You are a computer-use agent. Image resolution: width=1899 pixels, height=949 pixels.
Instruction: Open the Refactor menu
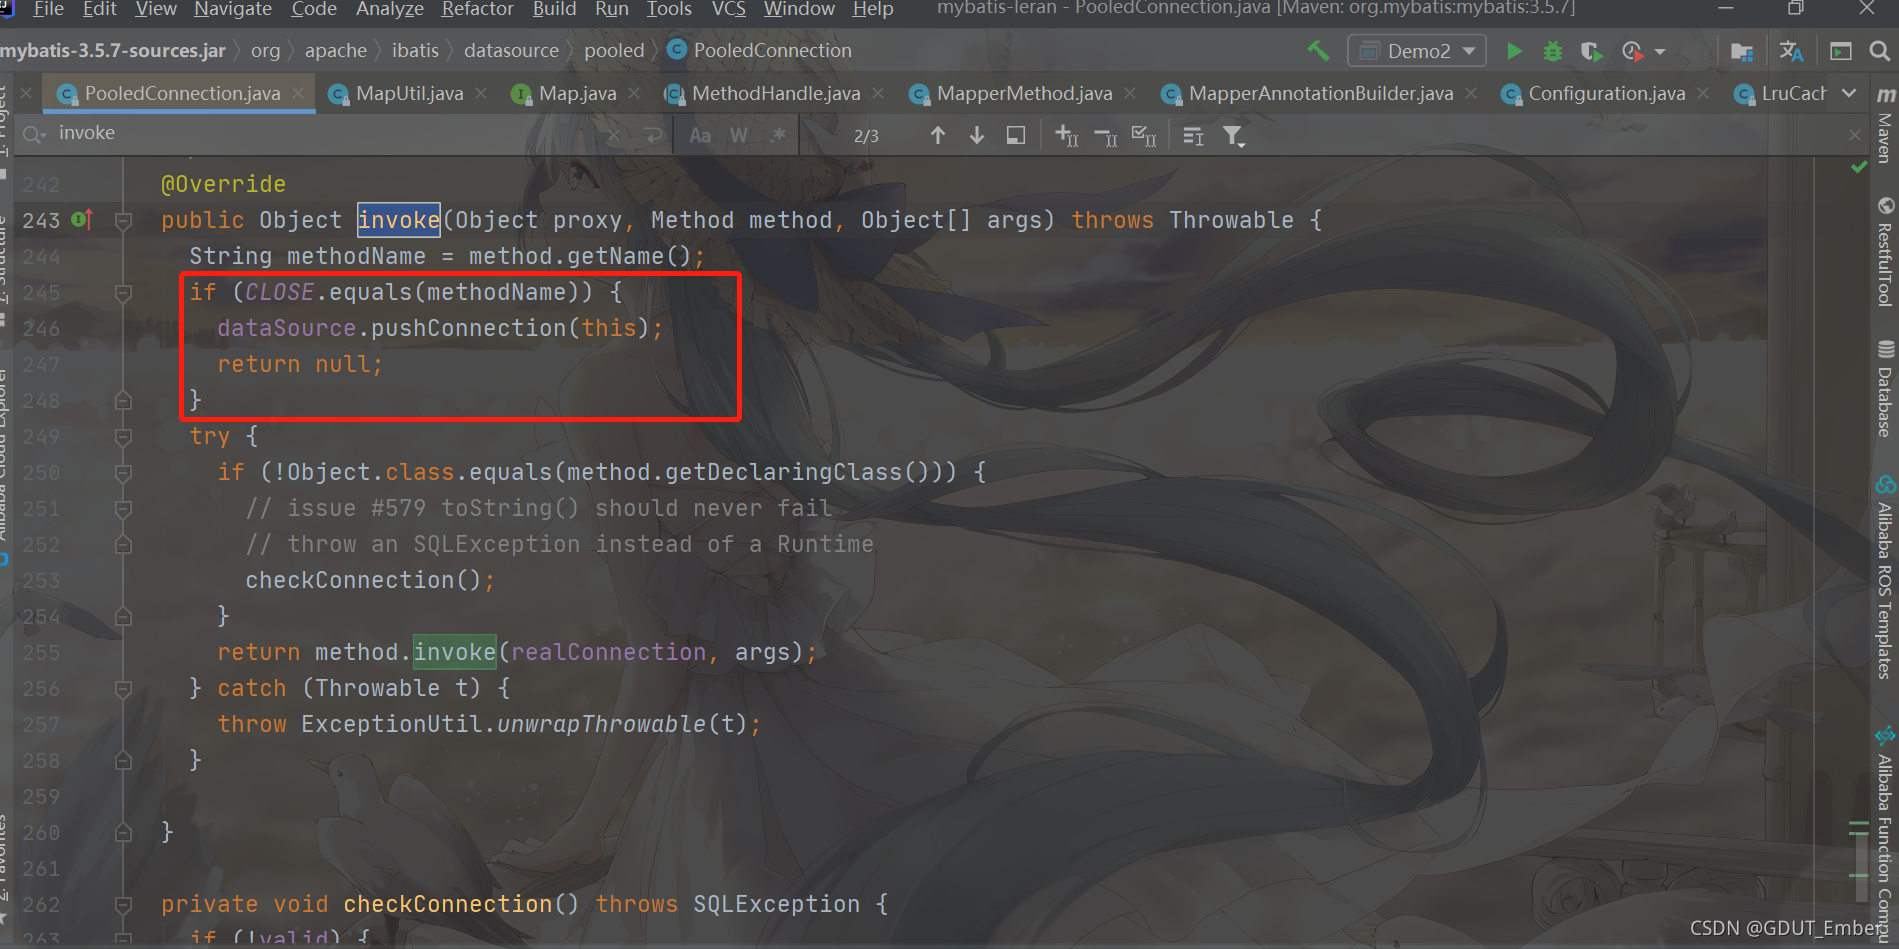click(x=477, y=9)
